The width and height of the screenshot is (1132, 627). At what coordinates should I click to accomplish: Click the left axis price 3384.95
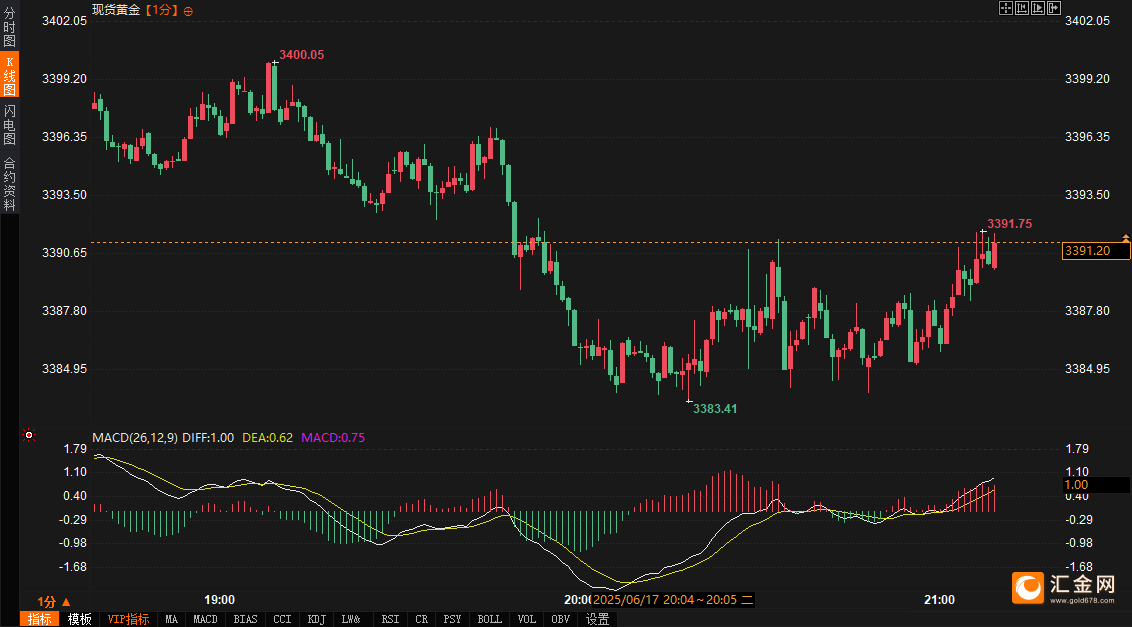pos(64,368)
